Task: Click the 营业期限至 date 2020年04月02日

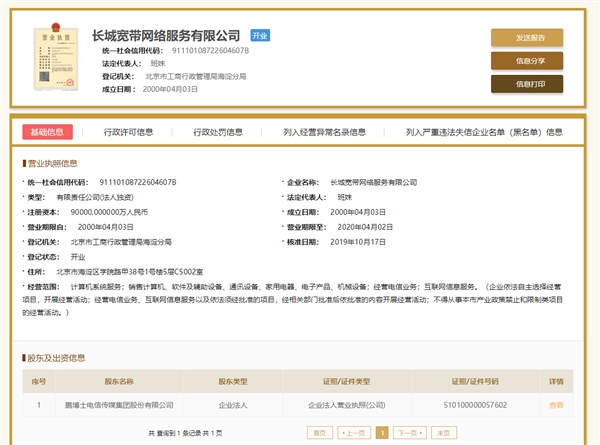Action: coord(365,227)
